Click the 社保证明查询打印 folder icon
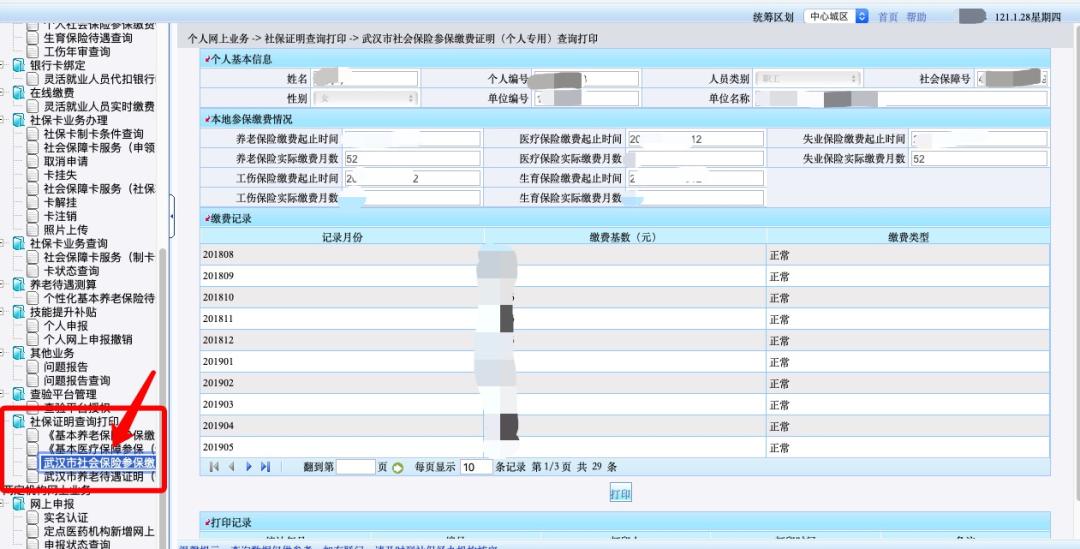Screen dimensions: 1080x549 (19, 422)
